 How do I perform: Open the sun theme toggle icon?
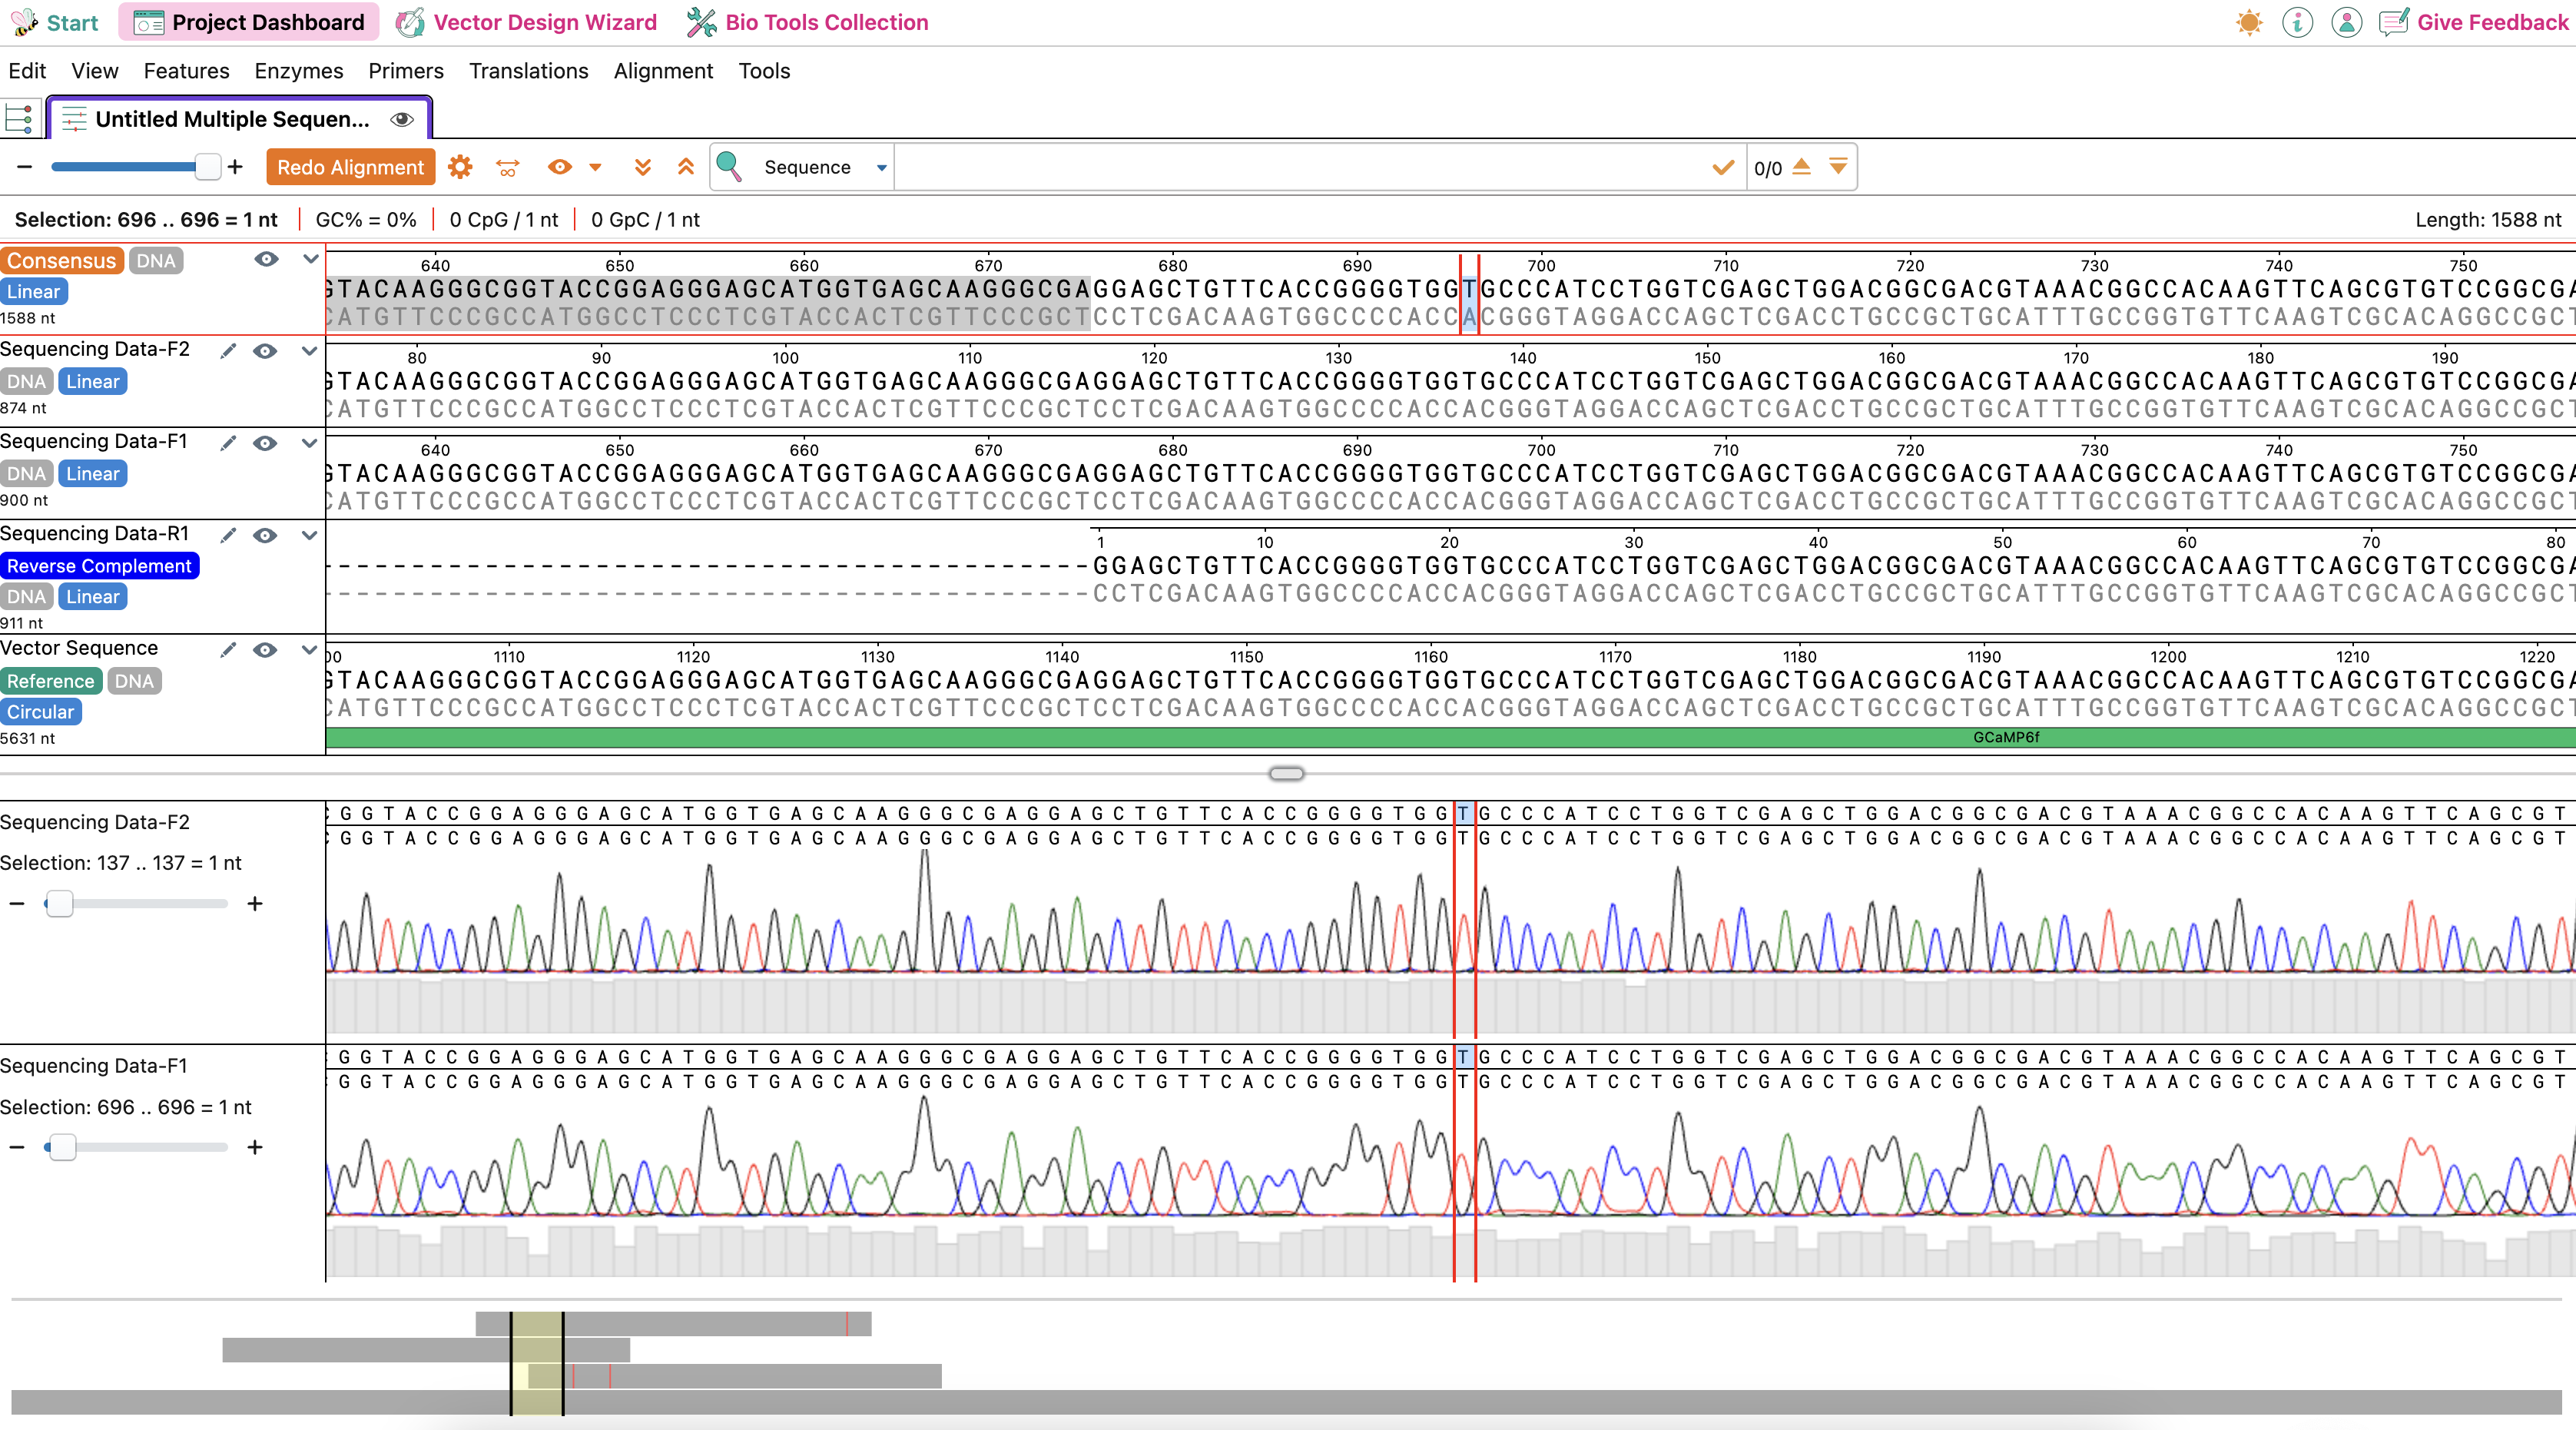pyautogui.click(x=2249, y=22)
